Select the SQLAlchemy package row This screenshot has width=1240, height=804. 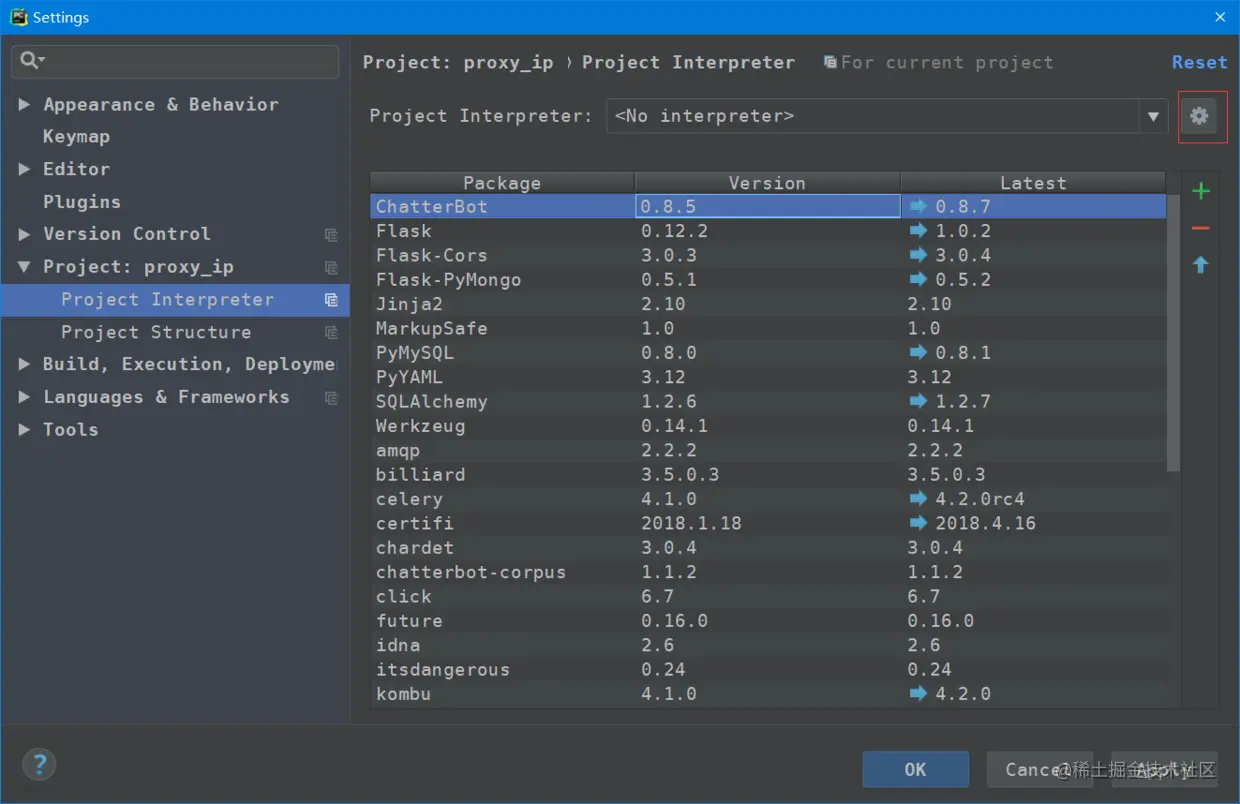coord(768,401)
